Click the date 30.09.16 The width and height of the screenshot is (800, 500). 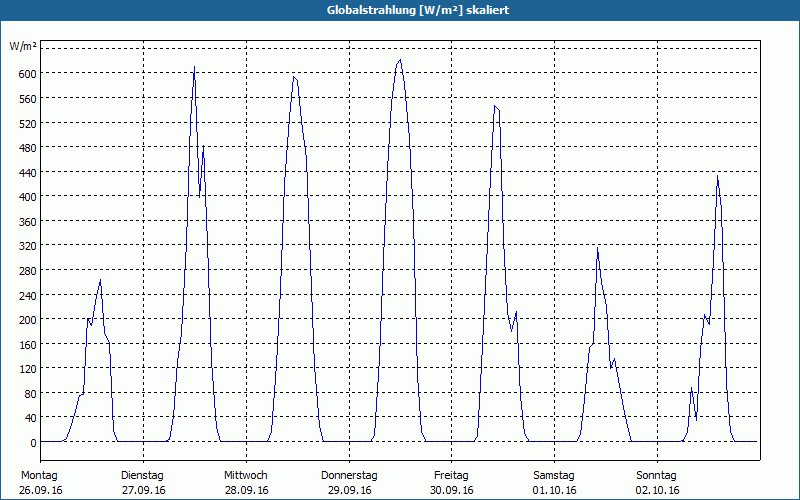coord(452,491)
